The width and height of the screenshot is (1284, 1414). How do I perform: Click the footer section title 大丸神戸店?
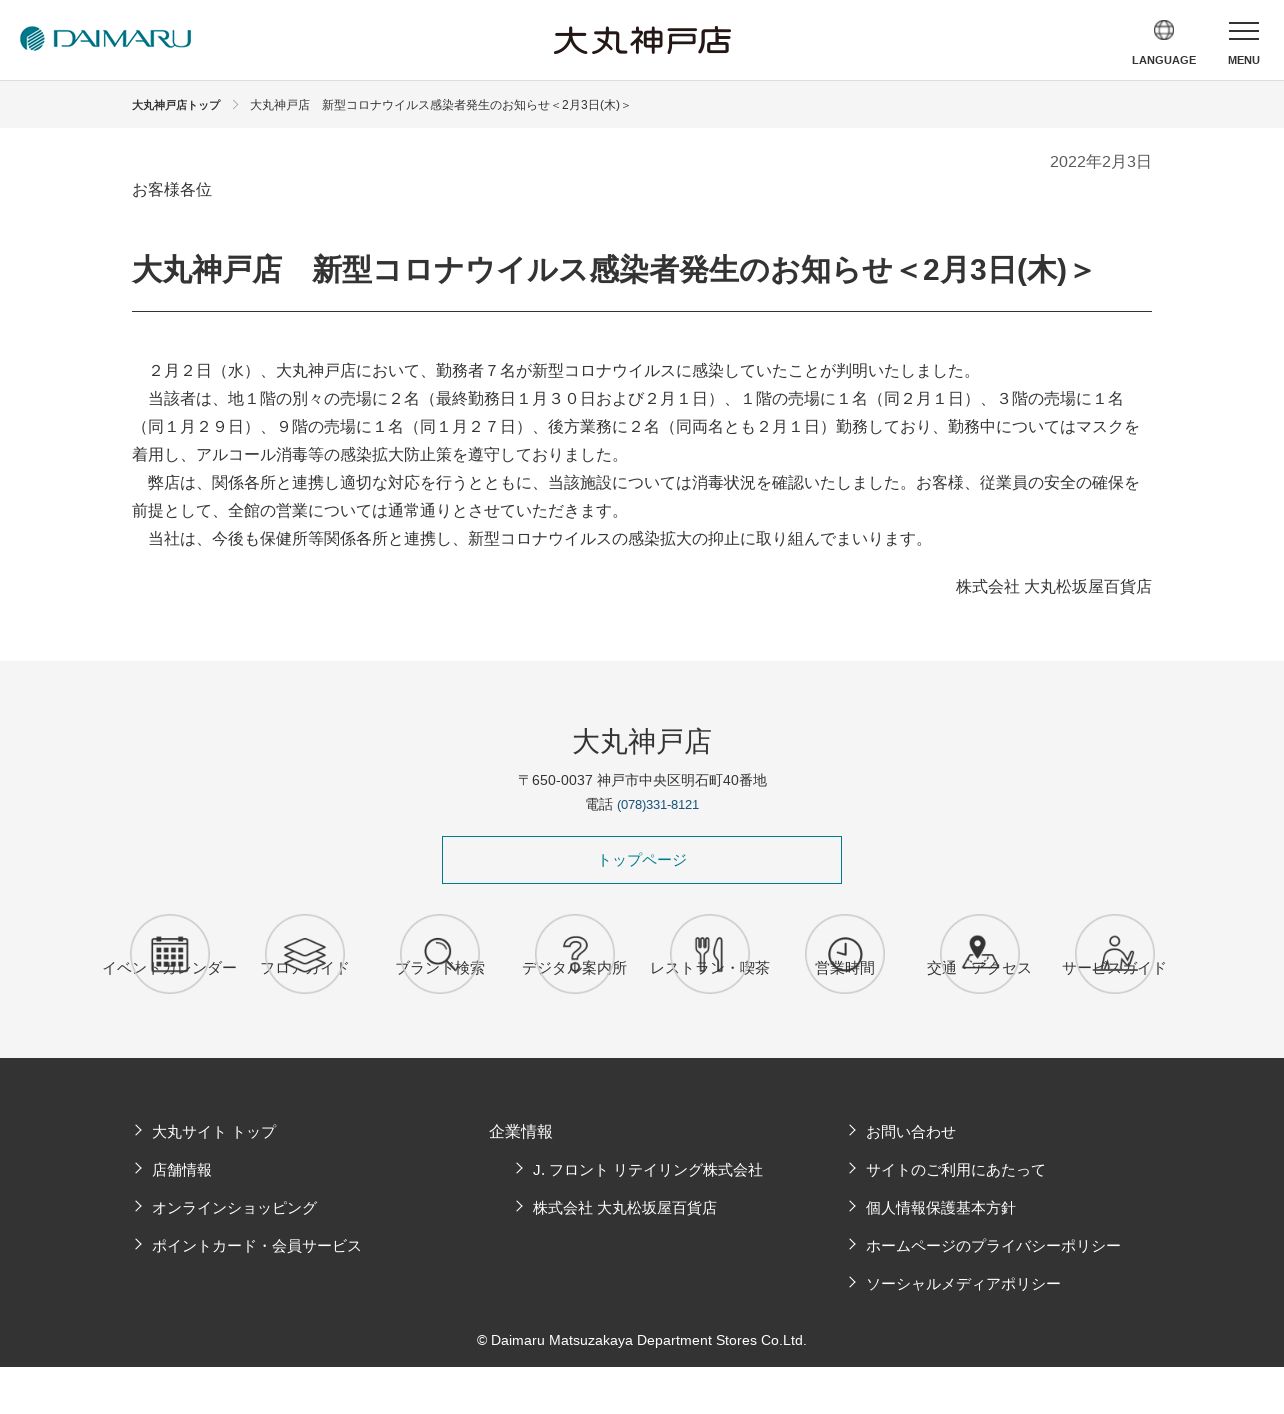click(642, 742)
